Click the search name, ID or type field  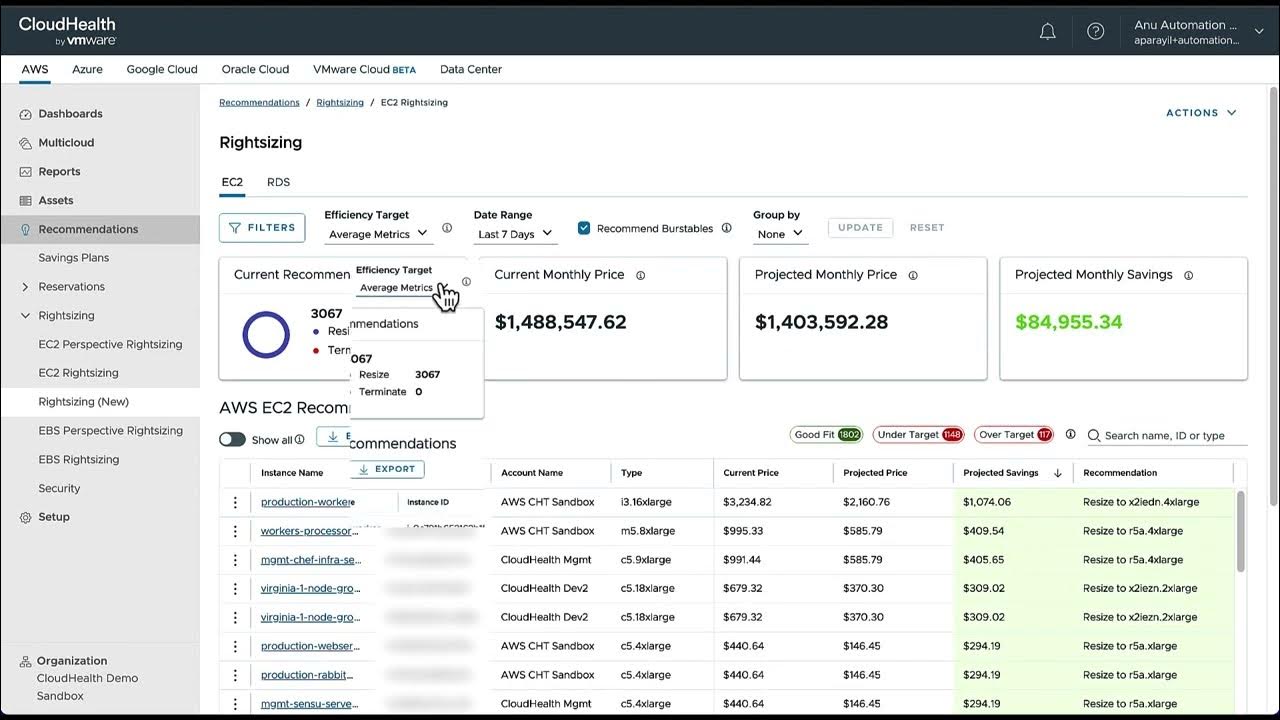(x=1167, y=436)
